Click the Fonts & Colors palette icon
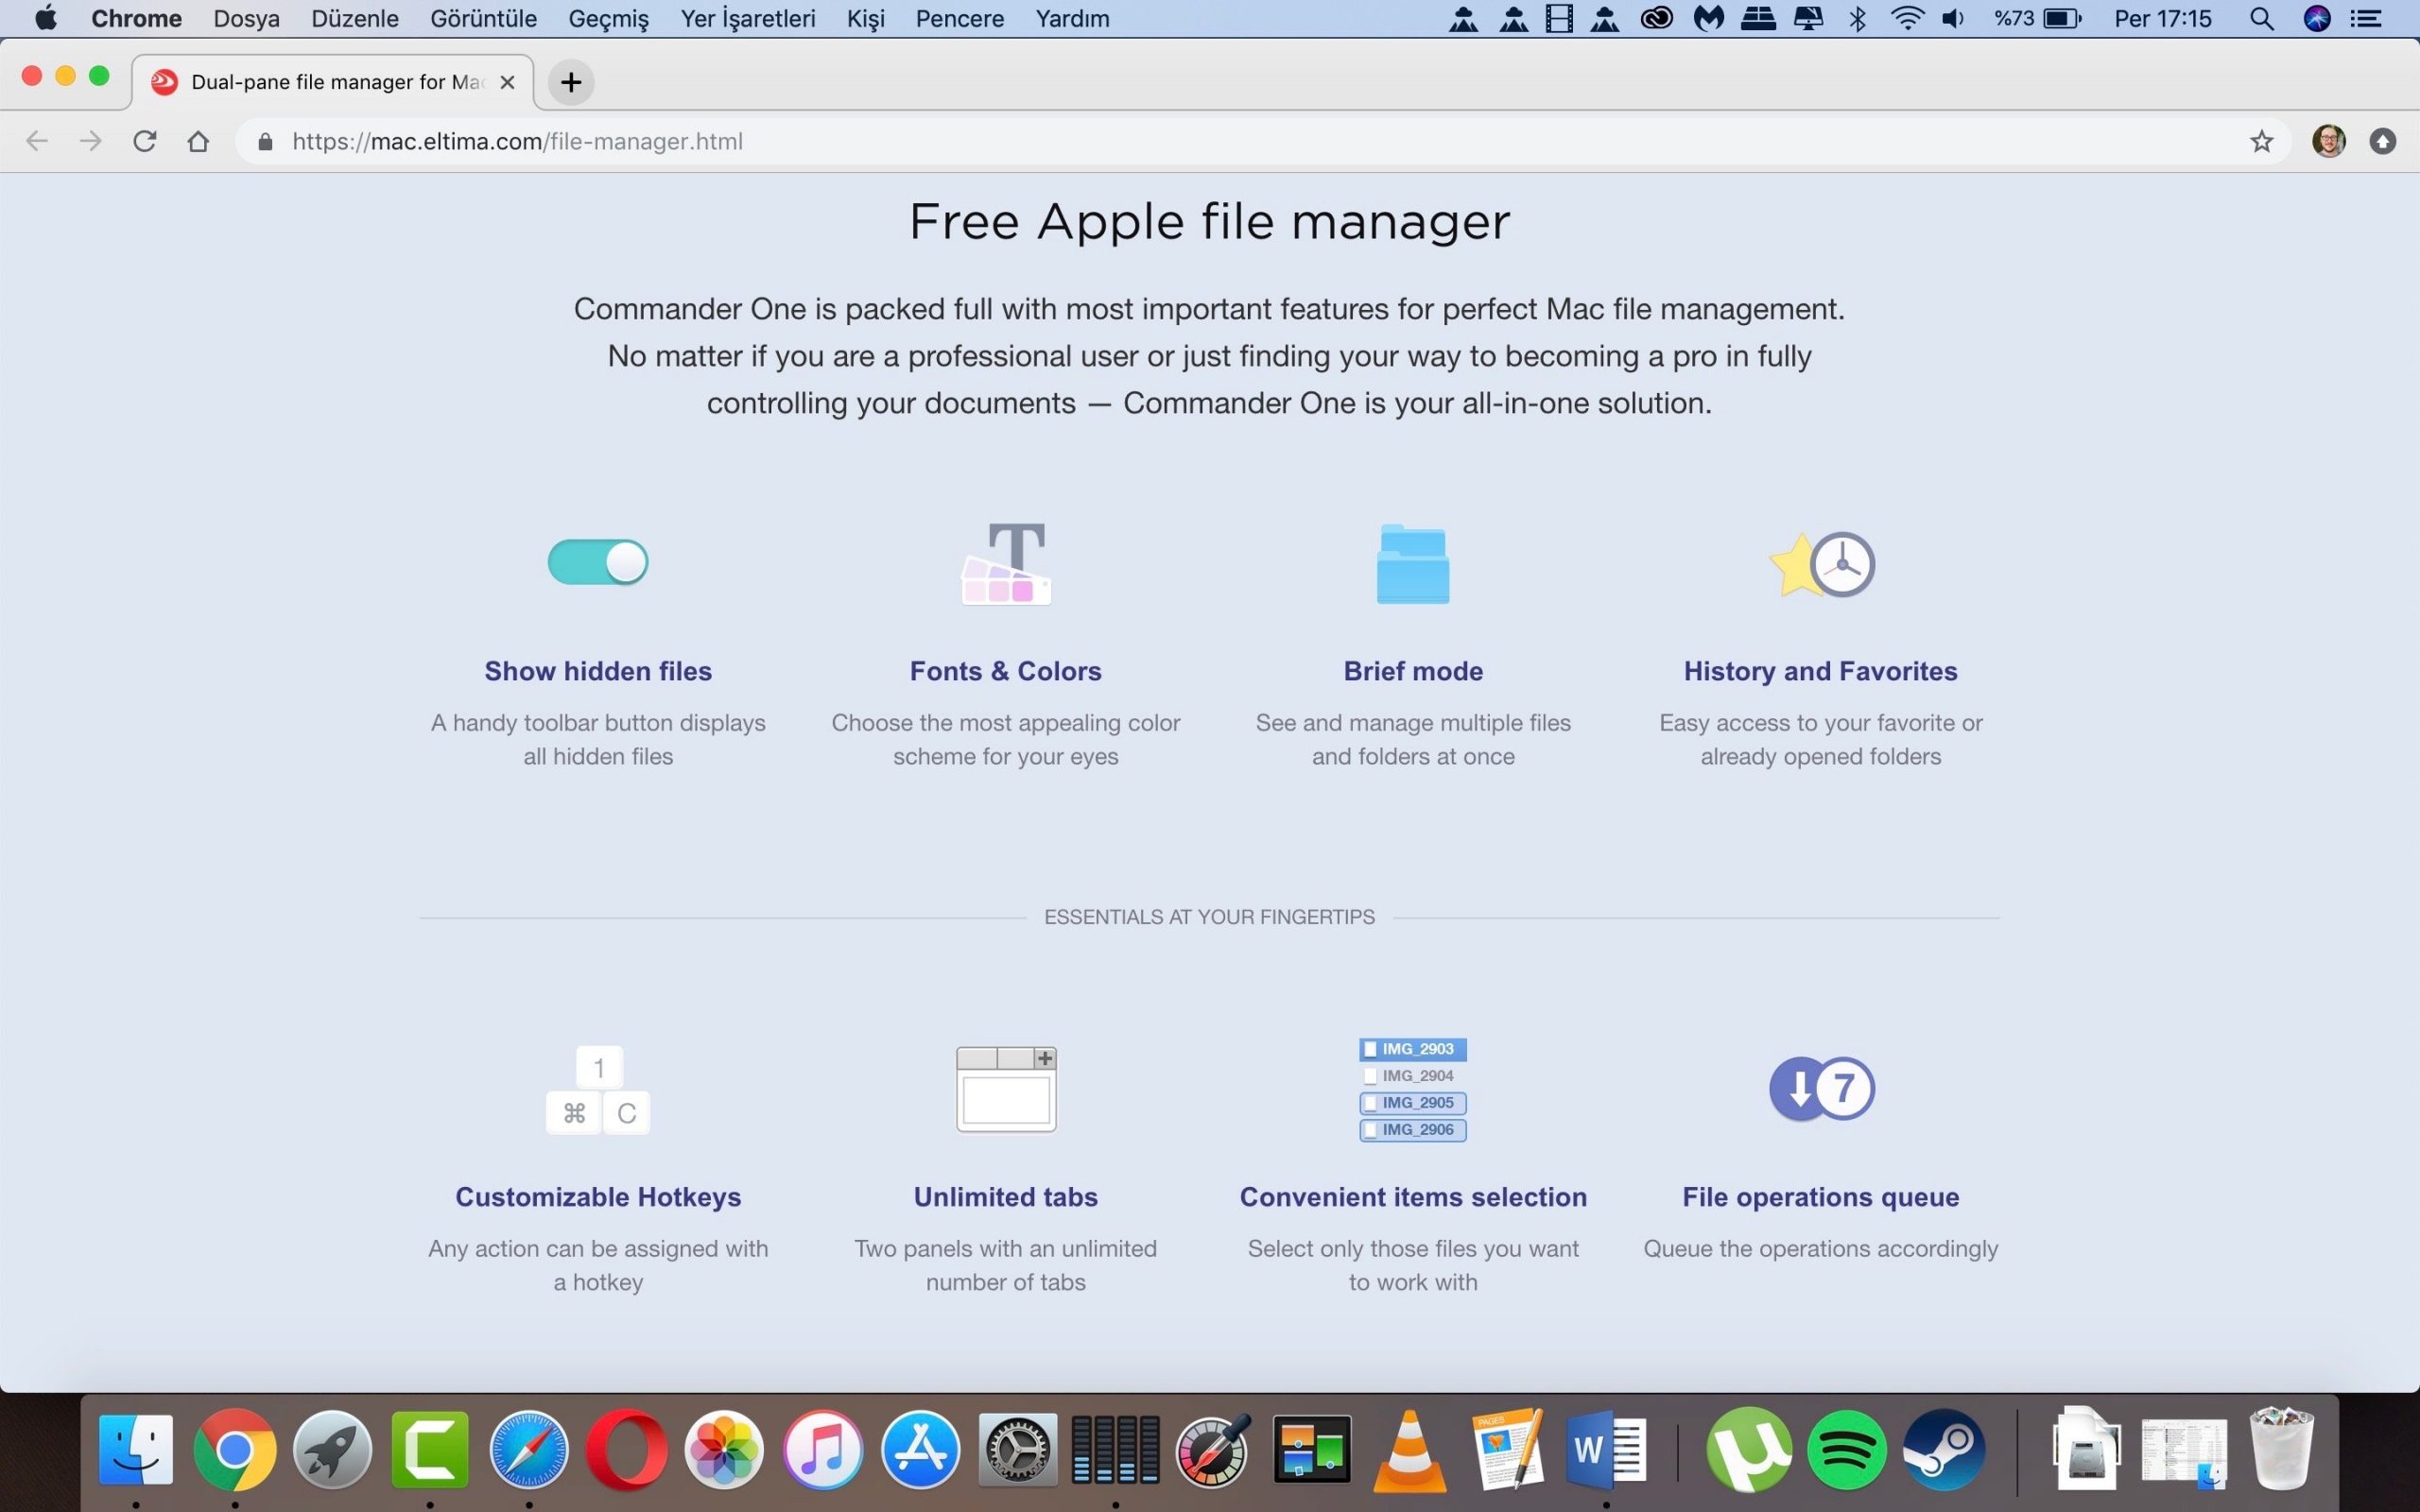 click(x=1006, y=564)
